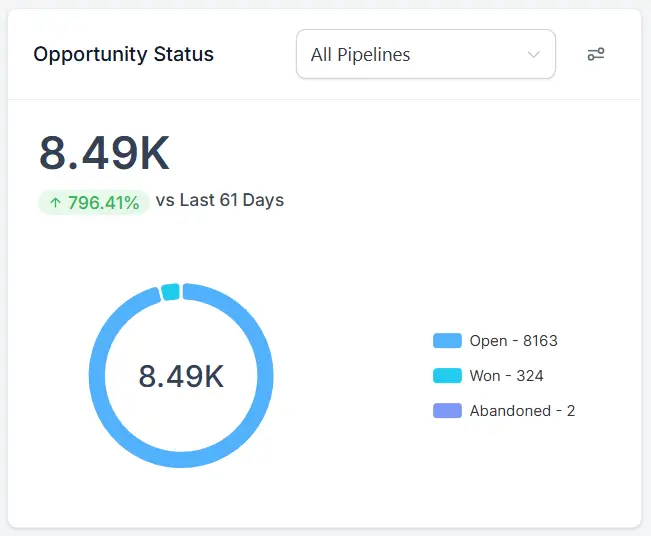Click the dropdown chevron arrow in All Pipelines

[534, 54]
